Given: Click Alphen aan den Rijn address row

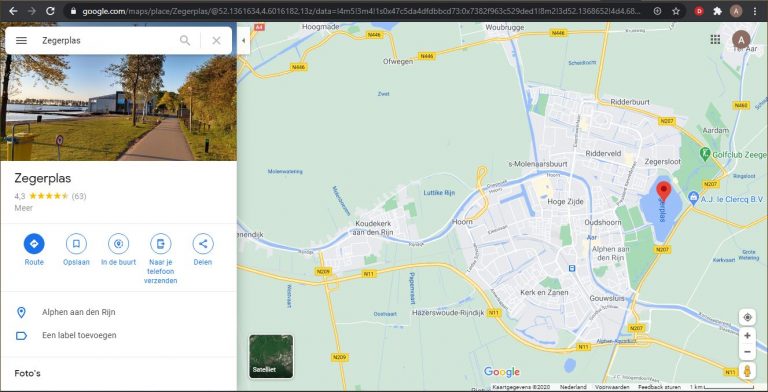Looking at the screenshot, I should pyautogui.click(x=119, y=312).
